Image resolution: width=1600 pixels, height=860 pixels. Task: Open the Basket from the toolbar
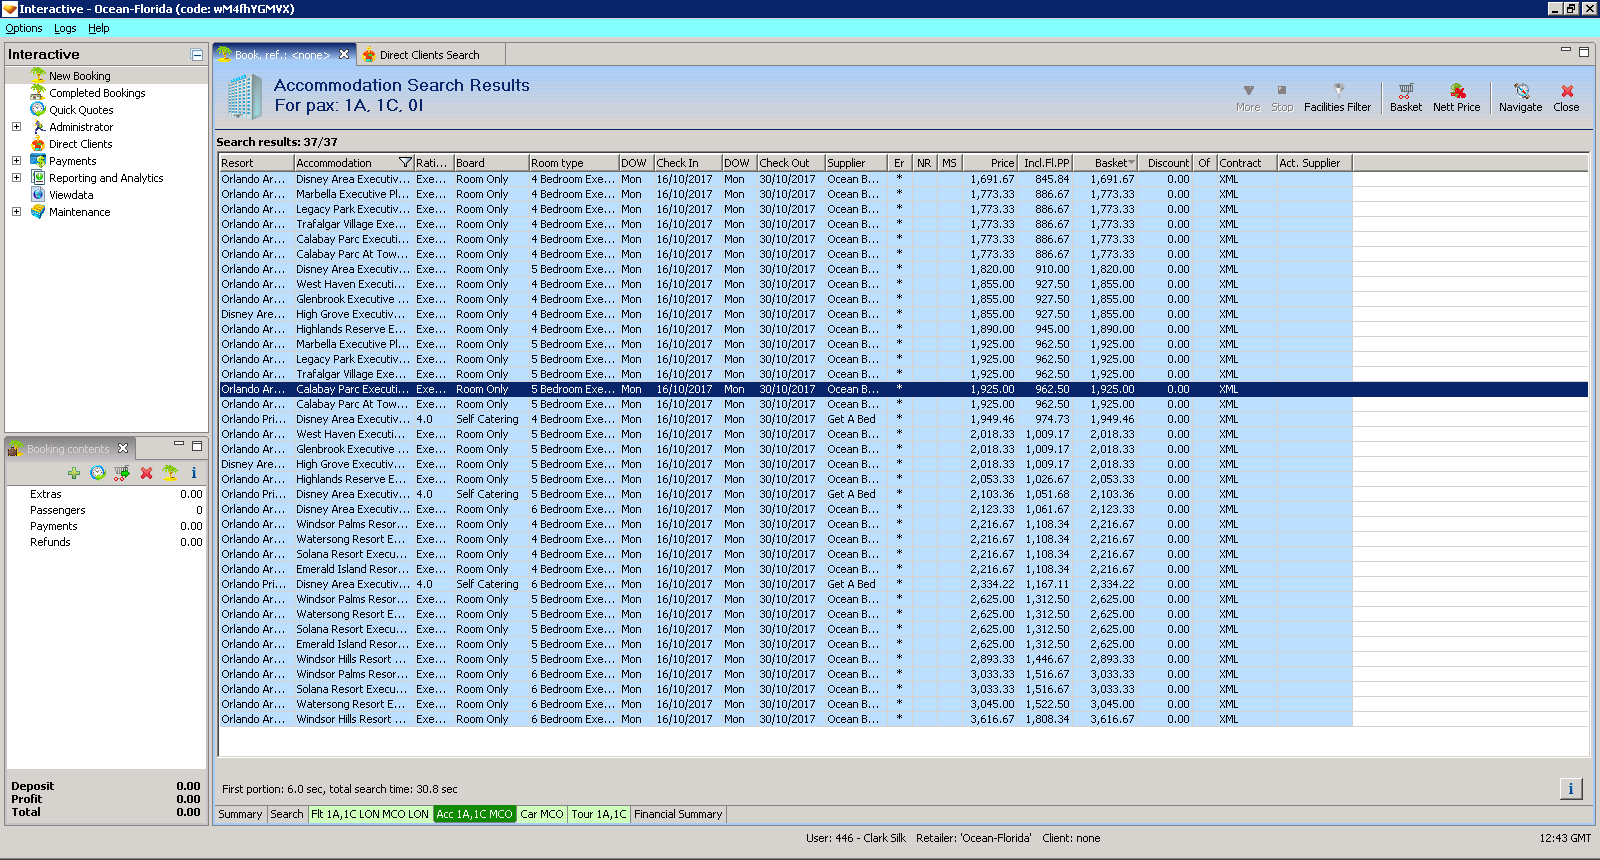click(x=1405, y=97)
